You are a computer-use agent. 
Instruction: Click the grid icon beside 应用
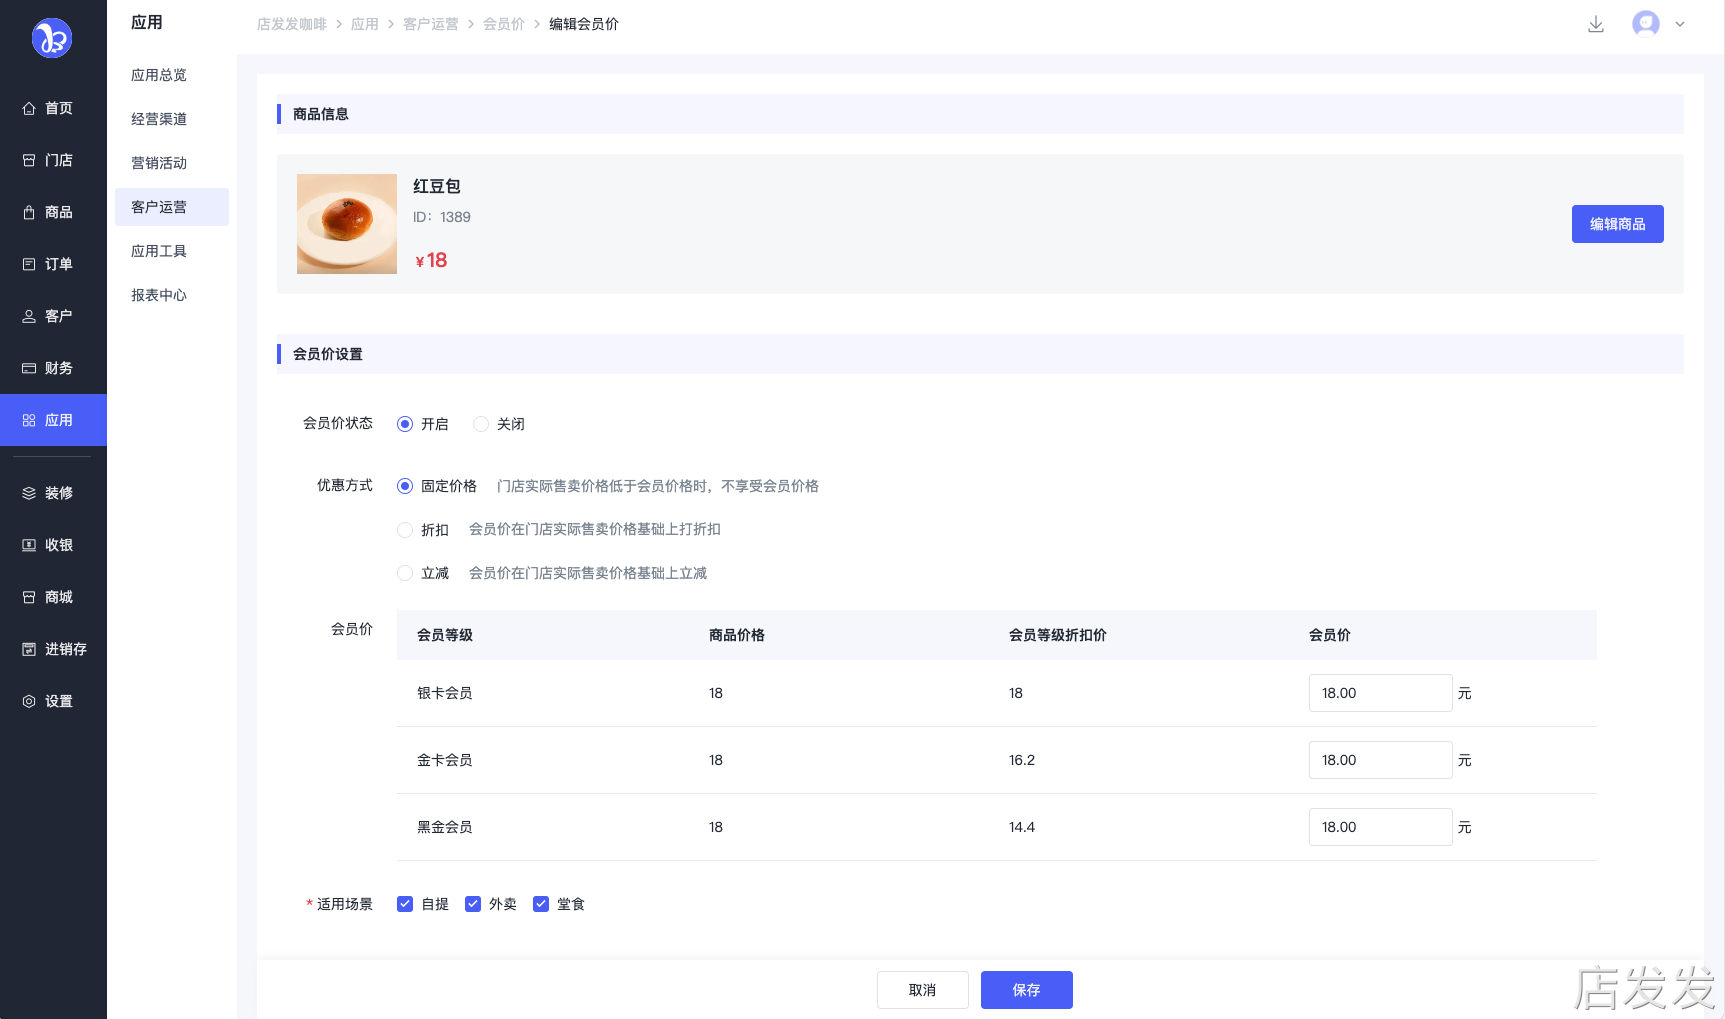[29, 420]
